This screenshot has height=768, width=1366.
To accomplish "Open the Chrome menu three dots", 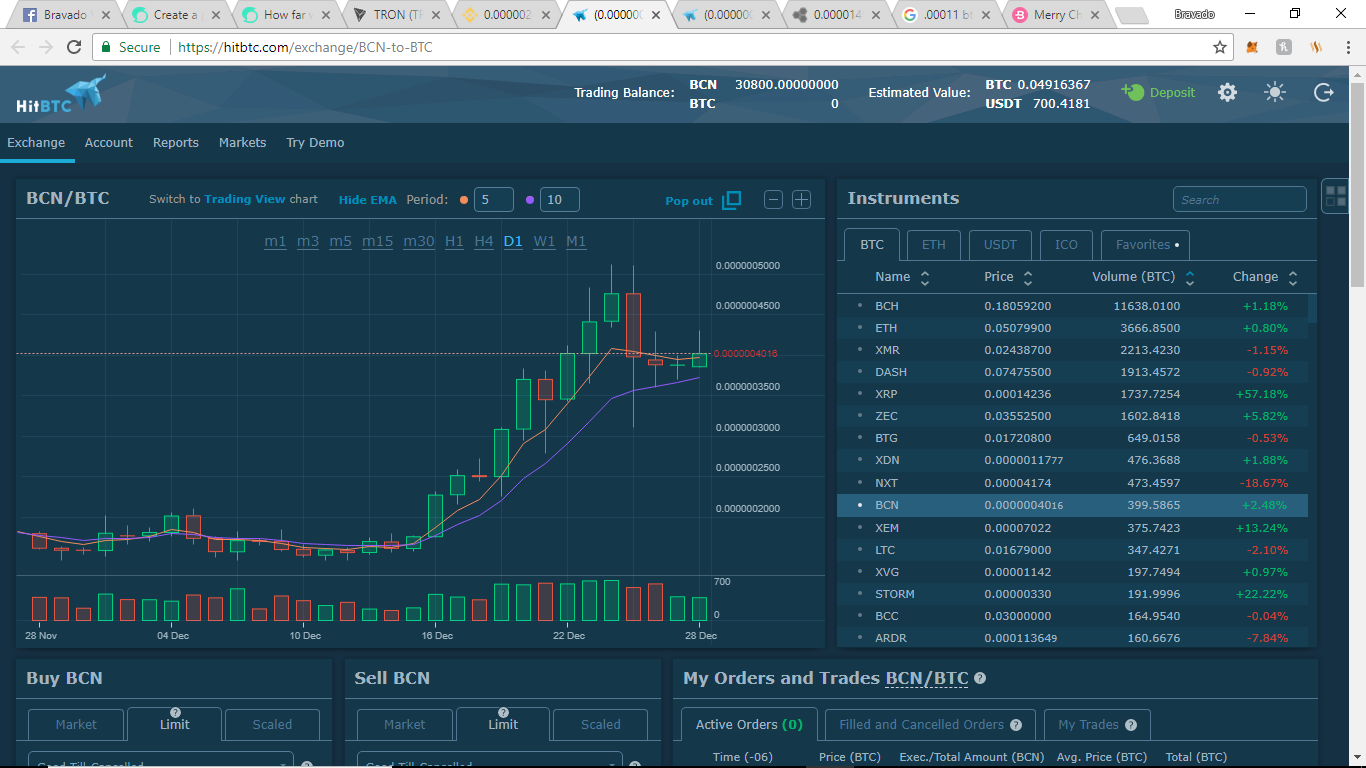I will [1349, 47].
